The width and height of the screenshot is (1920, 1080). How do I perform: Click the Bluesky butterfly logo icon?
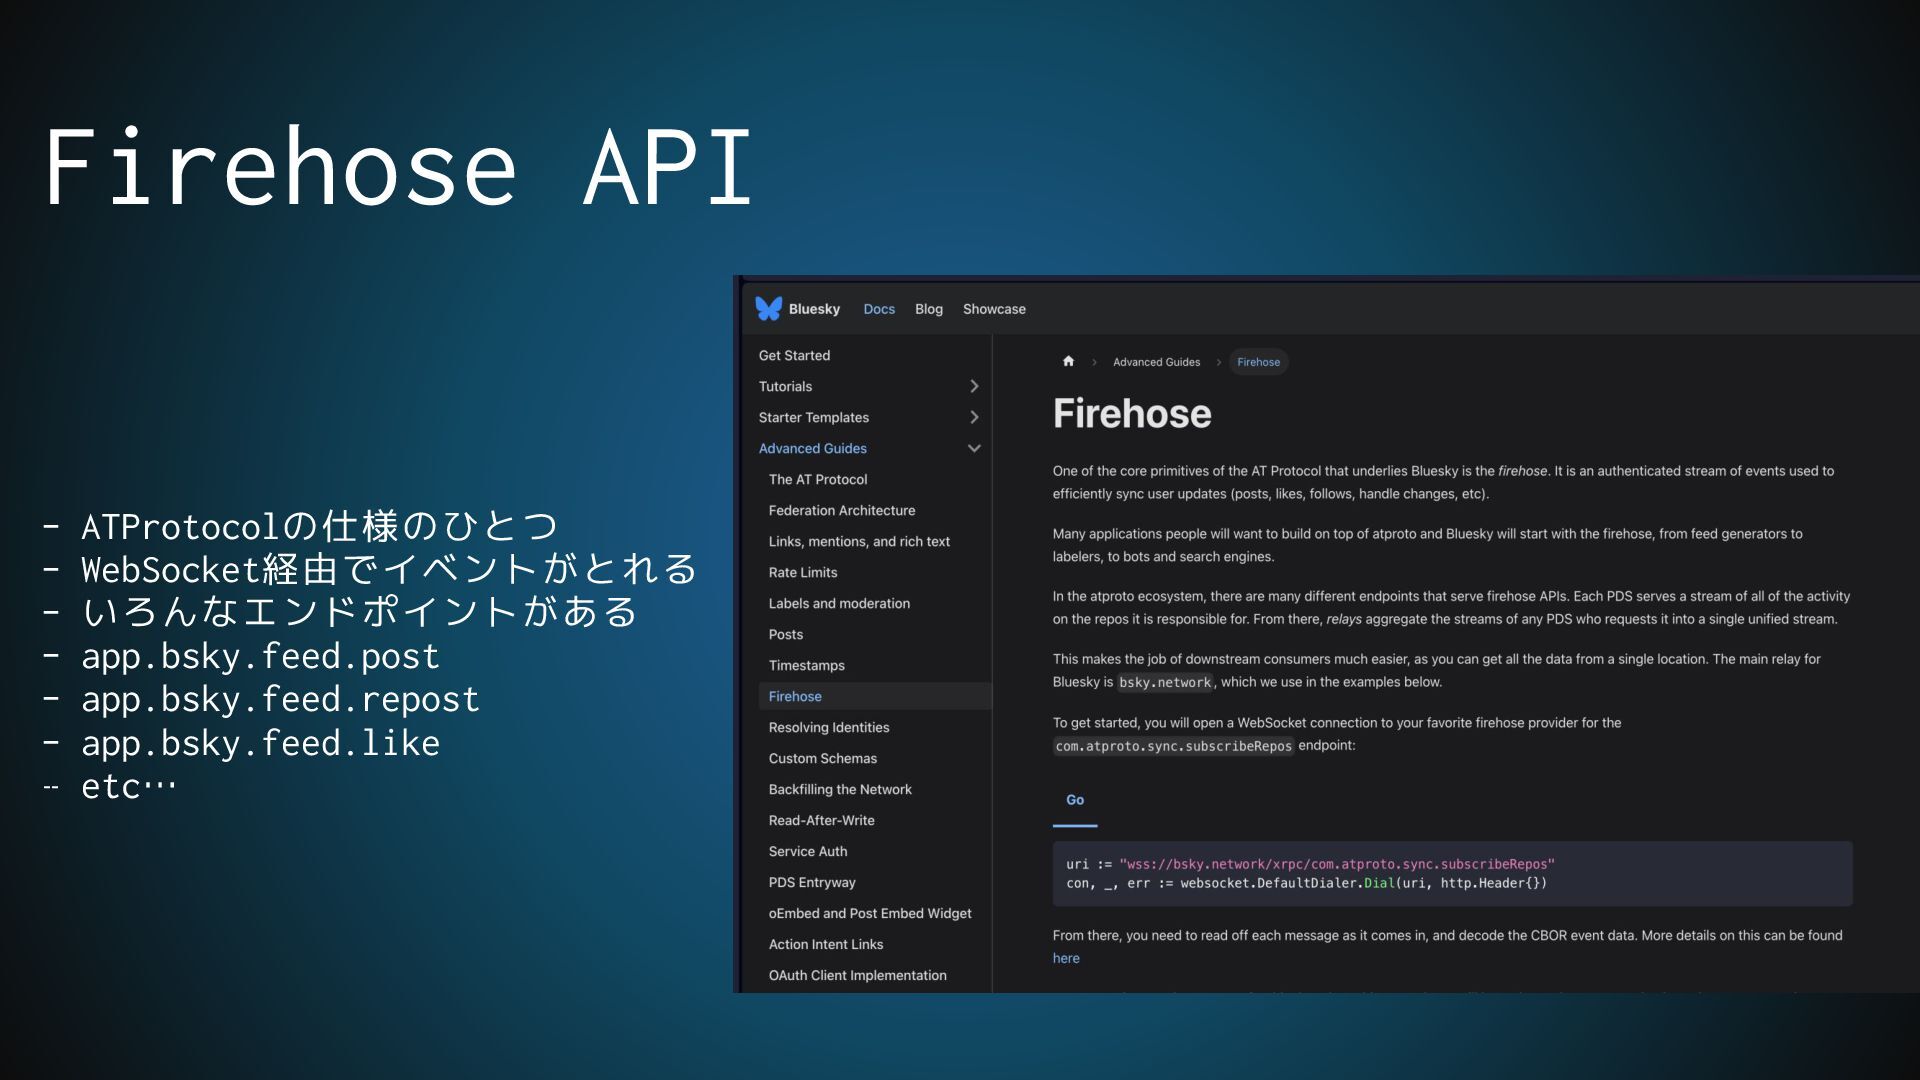(768, 309)
